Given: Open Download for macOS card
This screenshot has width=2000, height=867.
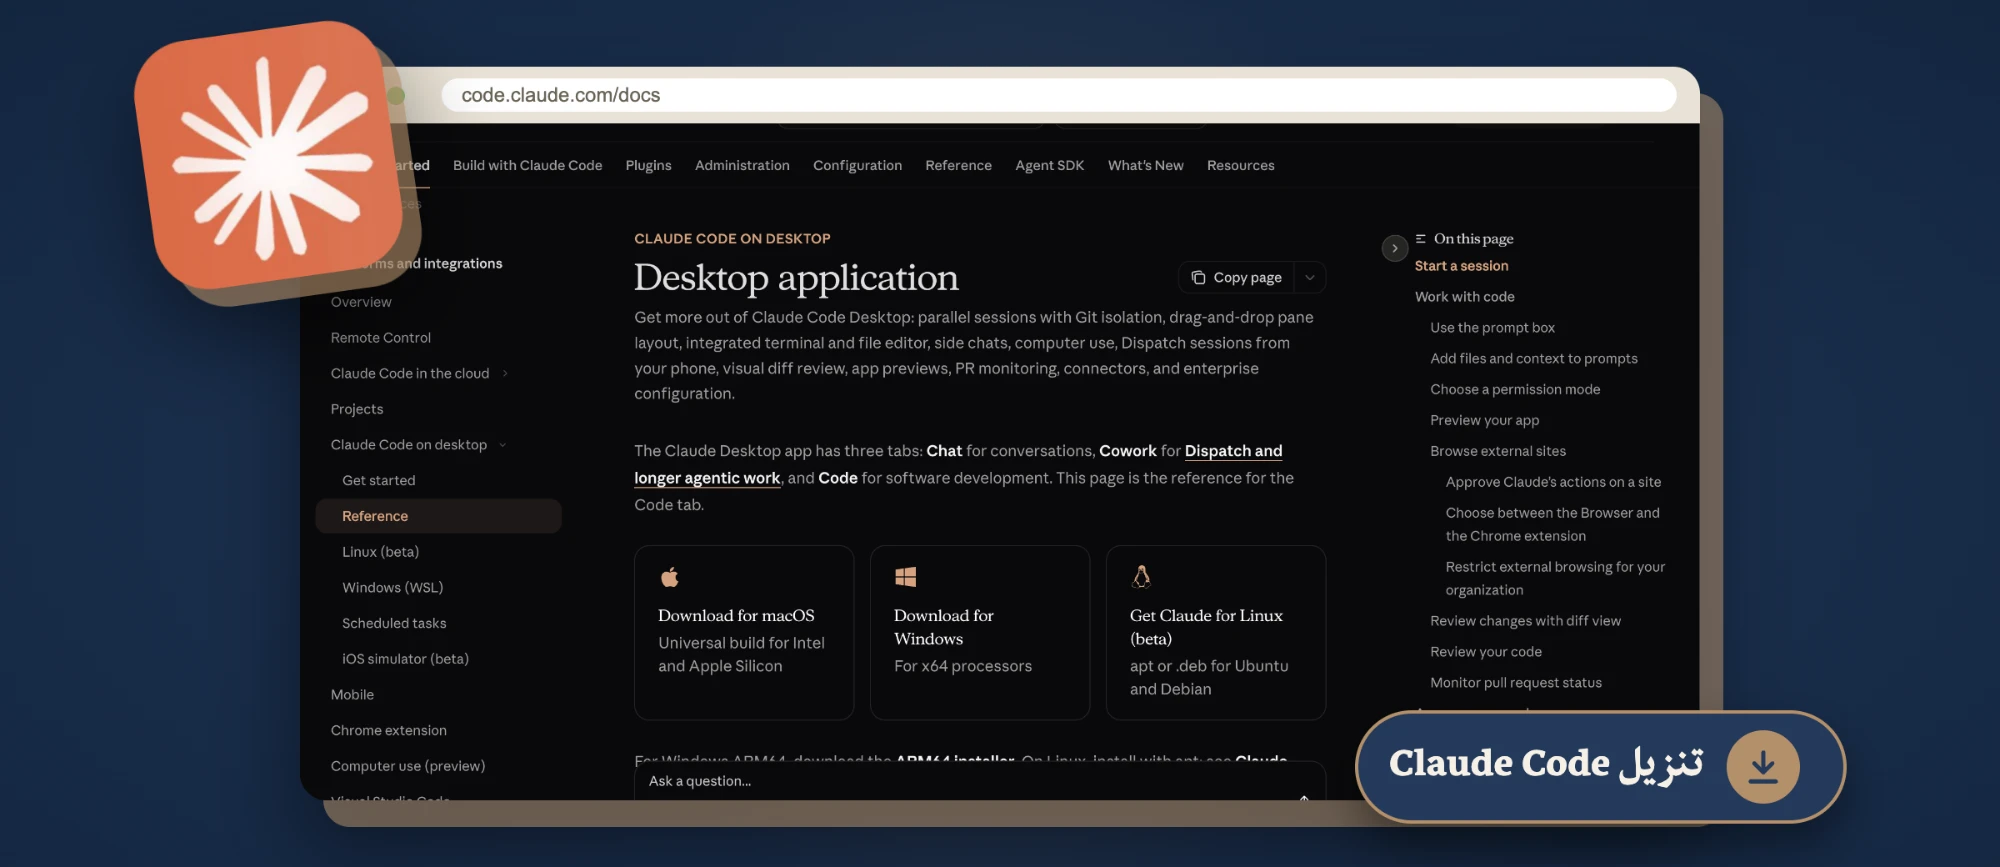Looking at the screenshot, I should click(x=744, y=632).
